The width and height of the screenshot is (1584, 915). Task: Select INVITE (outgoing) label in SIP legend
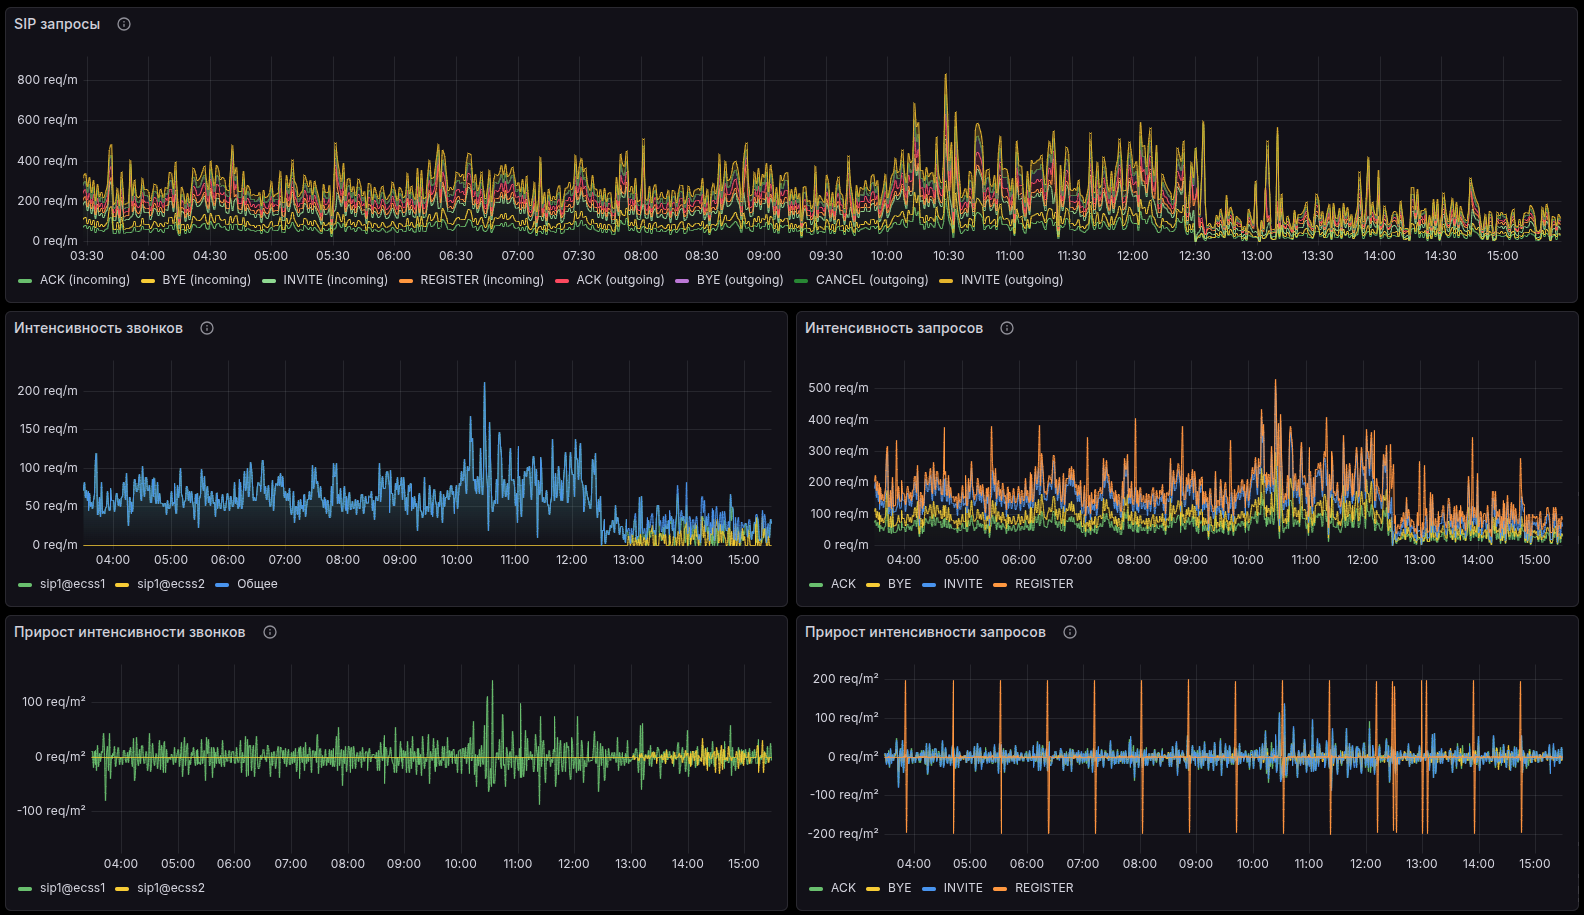coord(1011,280)
